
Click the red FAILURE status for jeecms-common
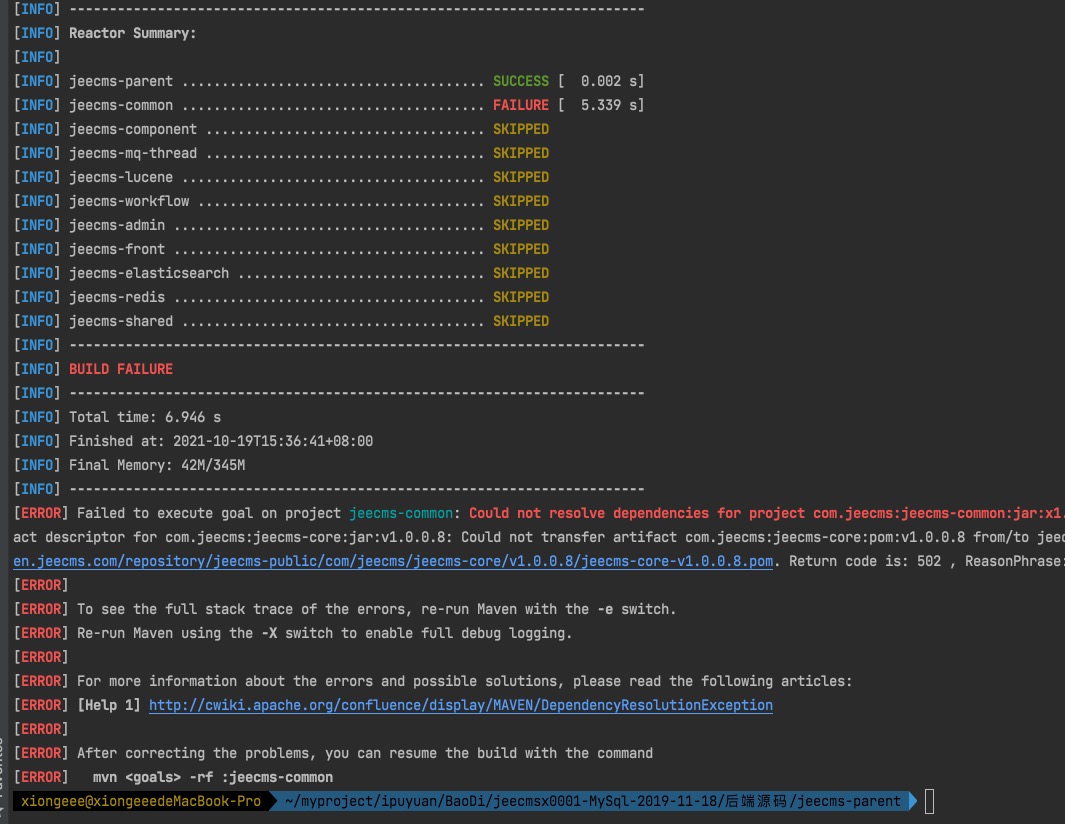pos(520,105)
